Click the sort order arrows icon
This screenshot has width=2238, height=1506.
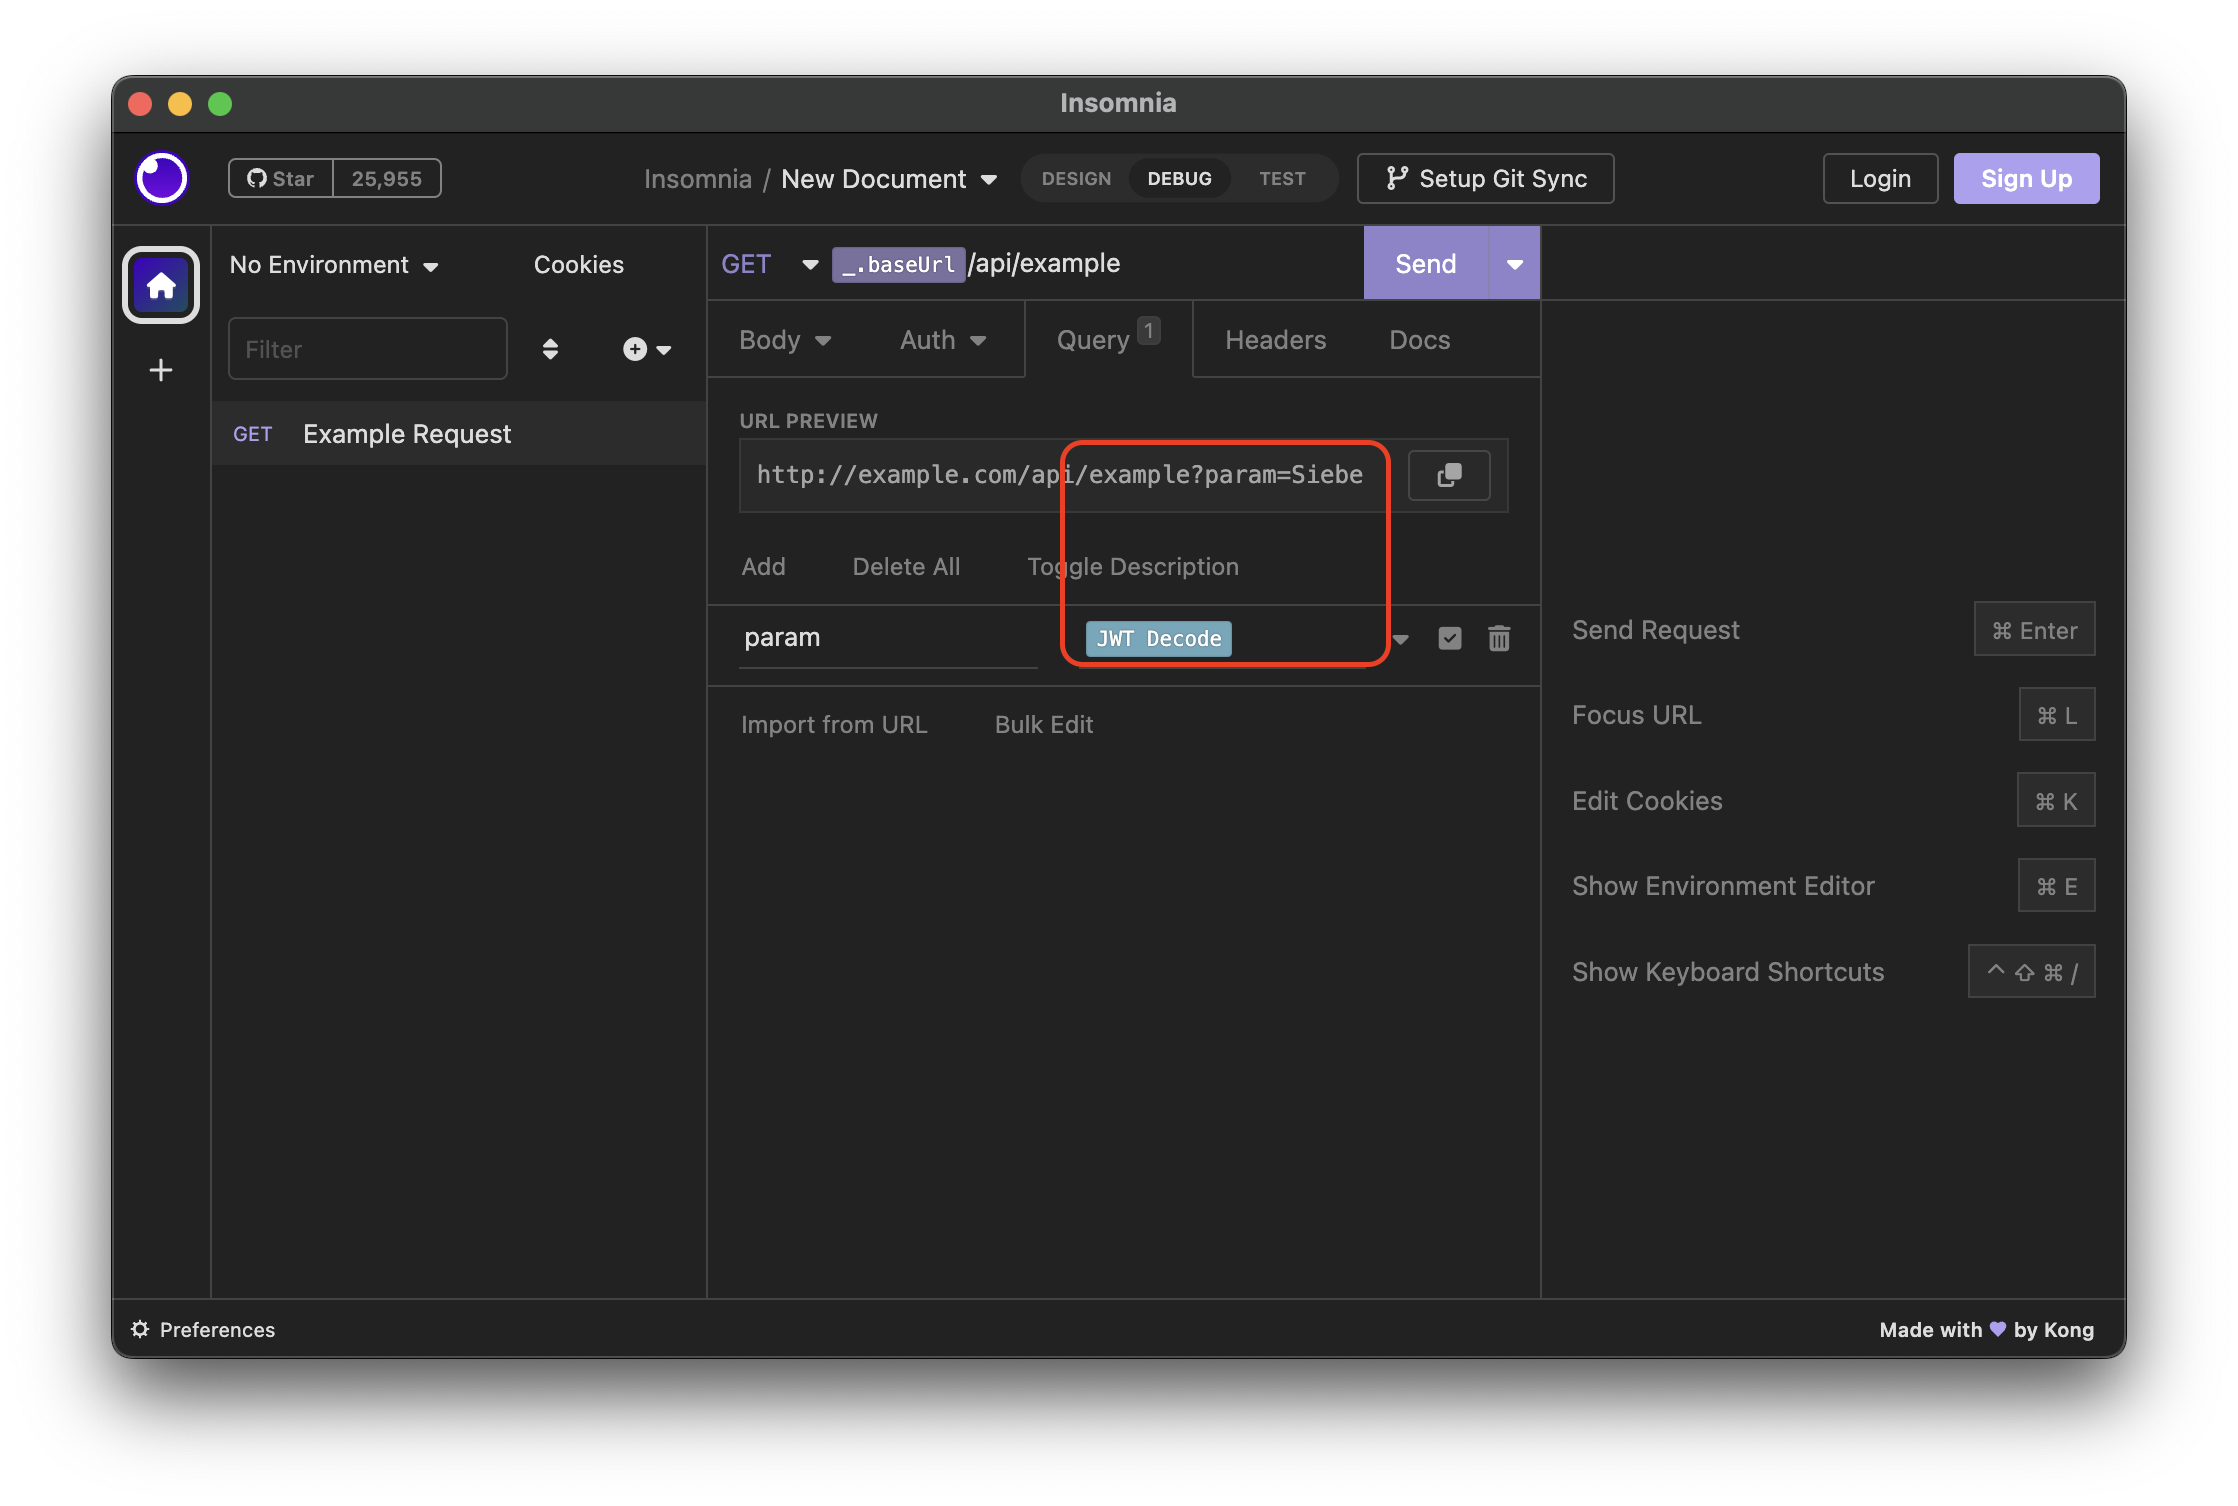tap(550, 349)
